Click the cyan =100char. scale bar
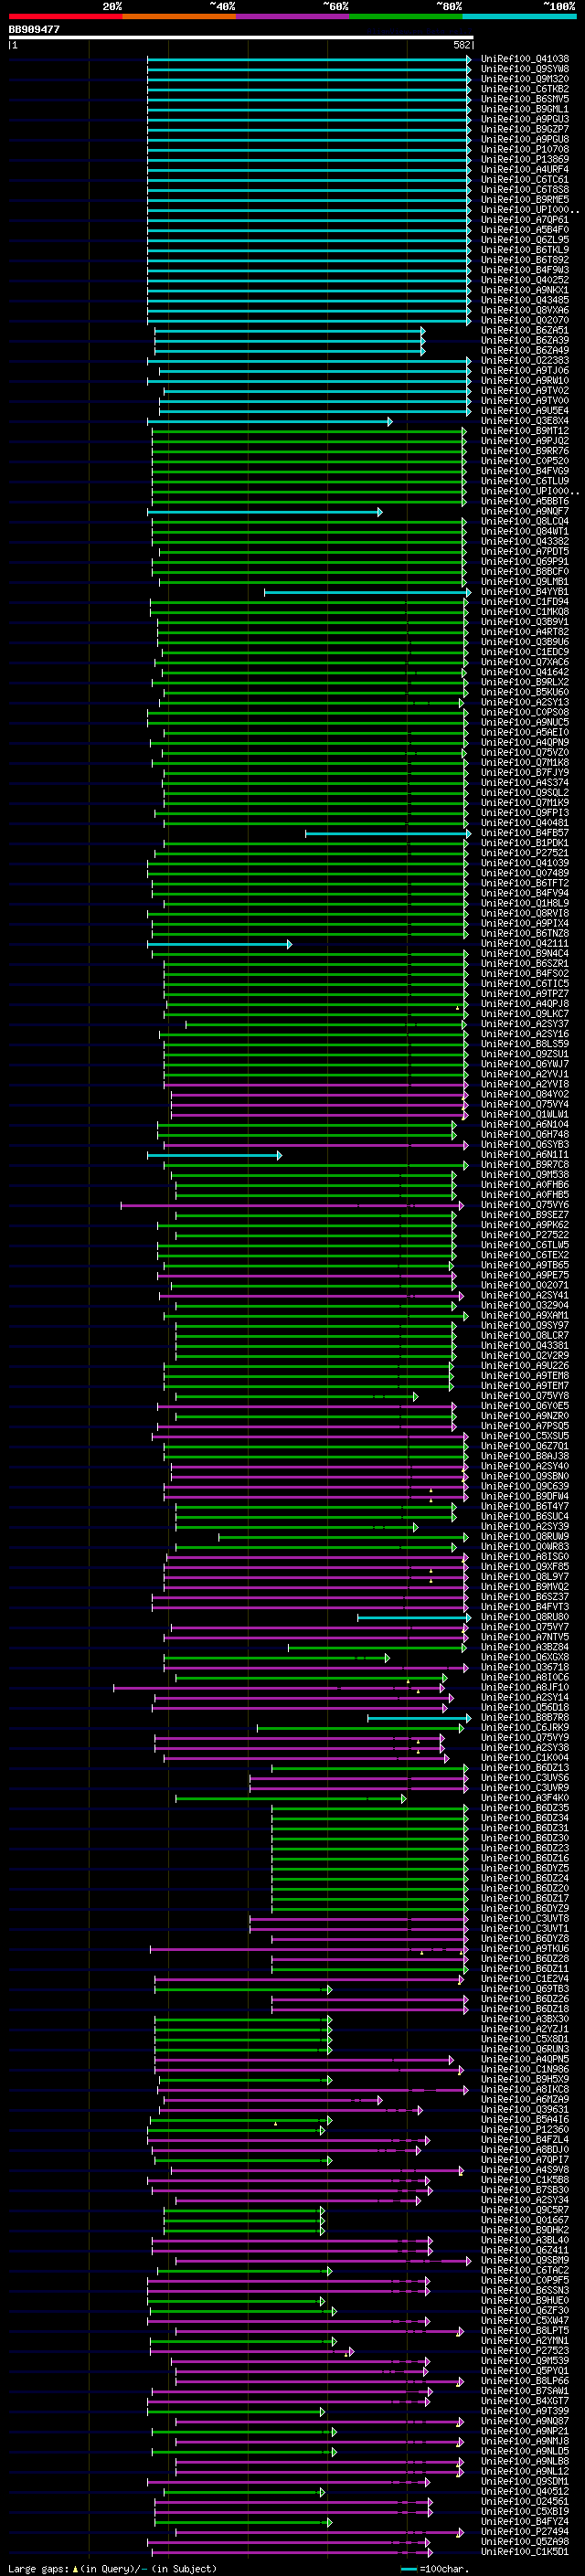 [409, 2568]
